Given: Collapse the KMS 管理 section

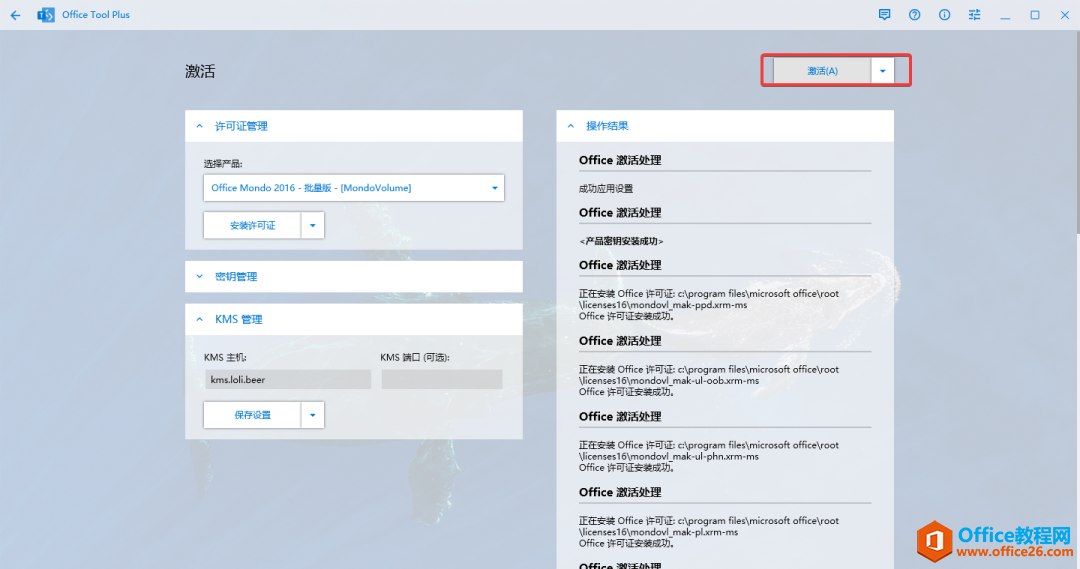Looking at the screenshot, I should click(200, 319).
